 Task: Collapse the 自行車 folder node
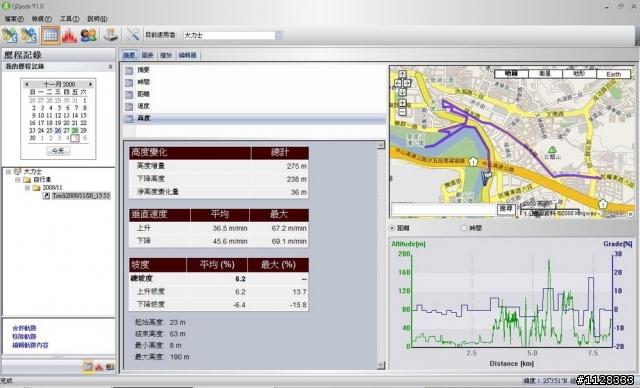pyautogui.click(x=18, y=180)
